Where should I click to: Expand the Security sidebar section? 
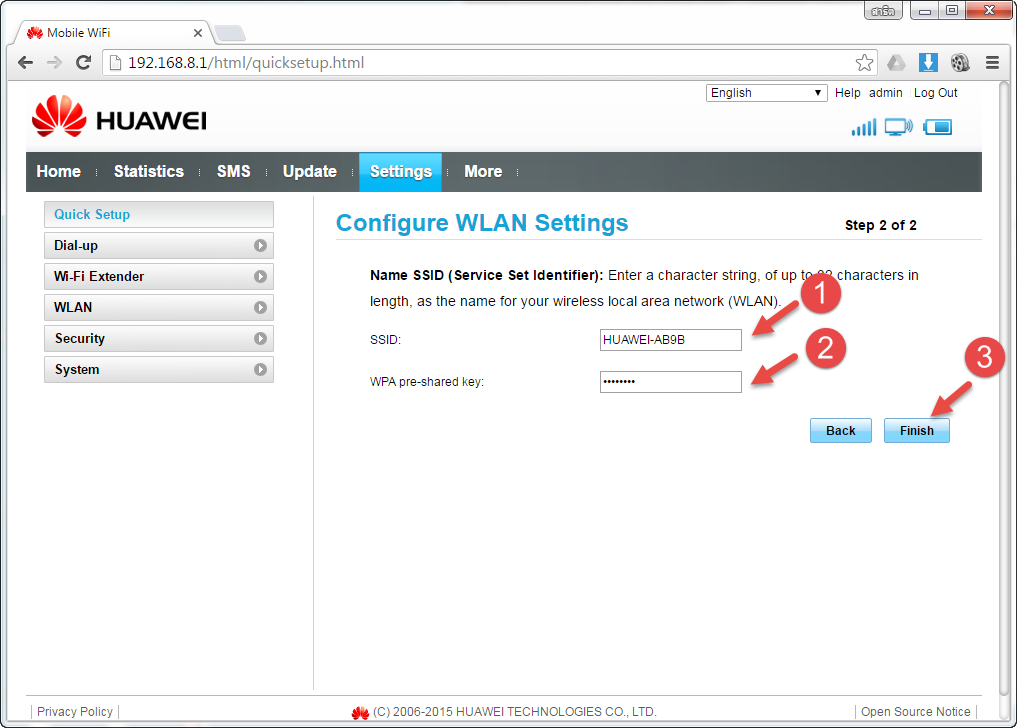pos(158,339)
